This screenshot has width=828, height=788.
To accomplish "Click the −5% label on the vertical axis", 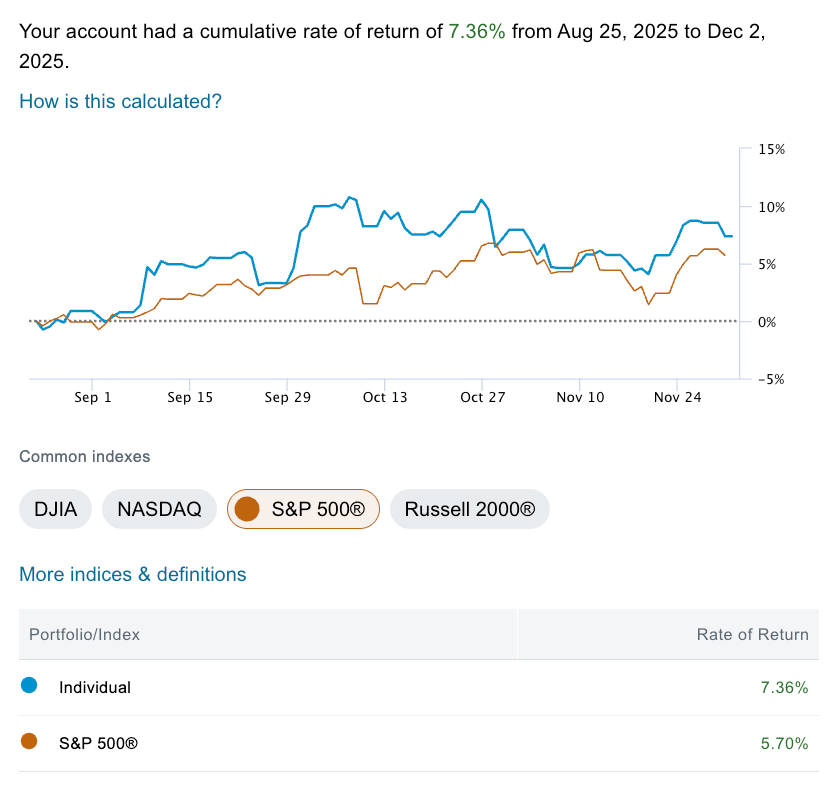I will pos(772,379).
